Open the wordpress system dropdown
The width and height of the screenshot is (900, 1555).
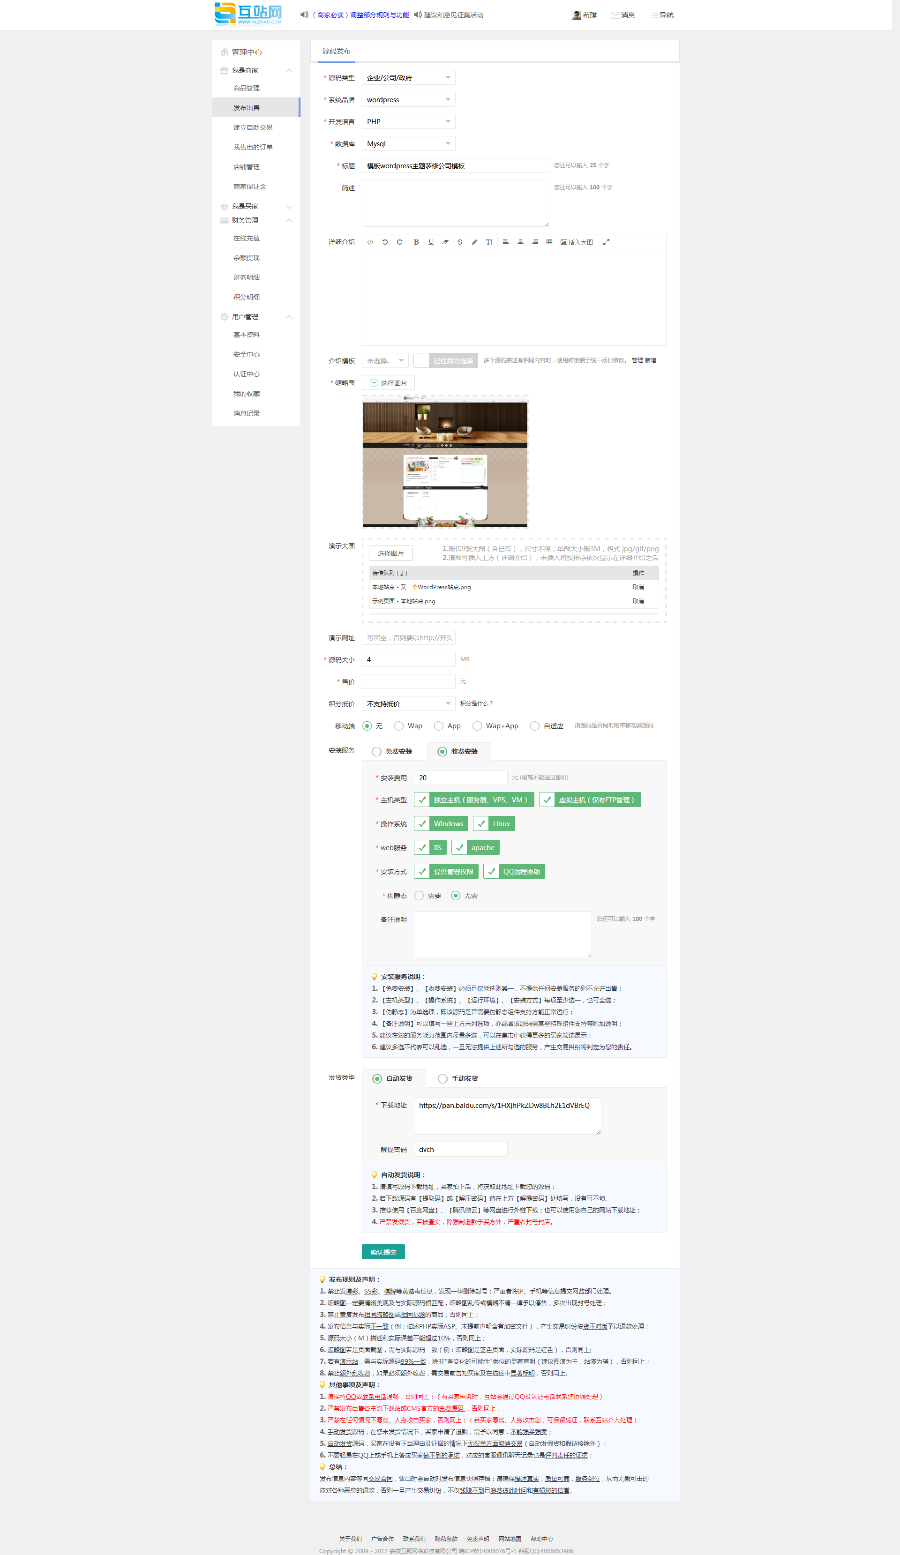408,99
